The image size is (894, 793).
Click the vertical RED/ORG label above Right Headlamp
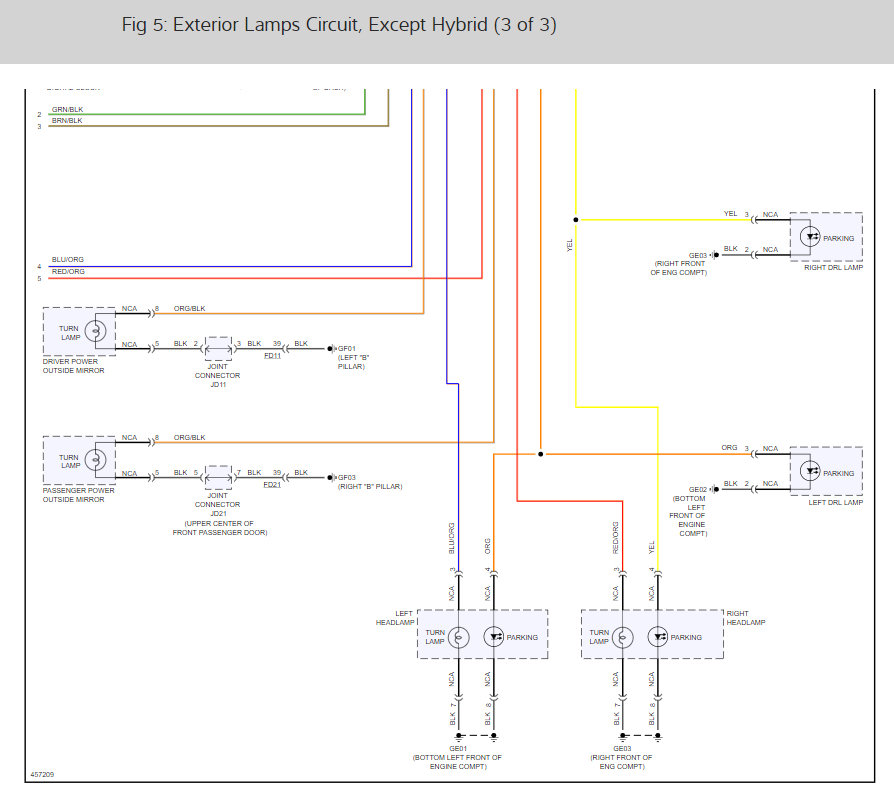[x=616, y=538]
